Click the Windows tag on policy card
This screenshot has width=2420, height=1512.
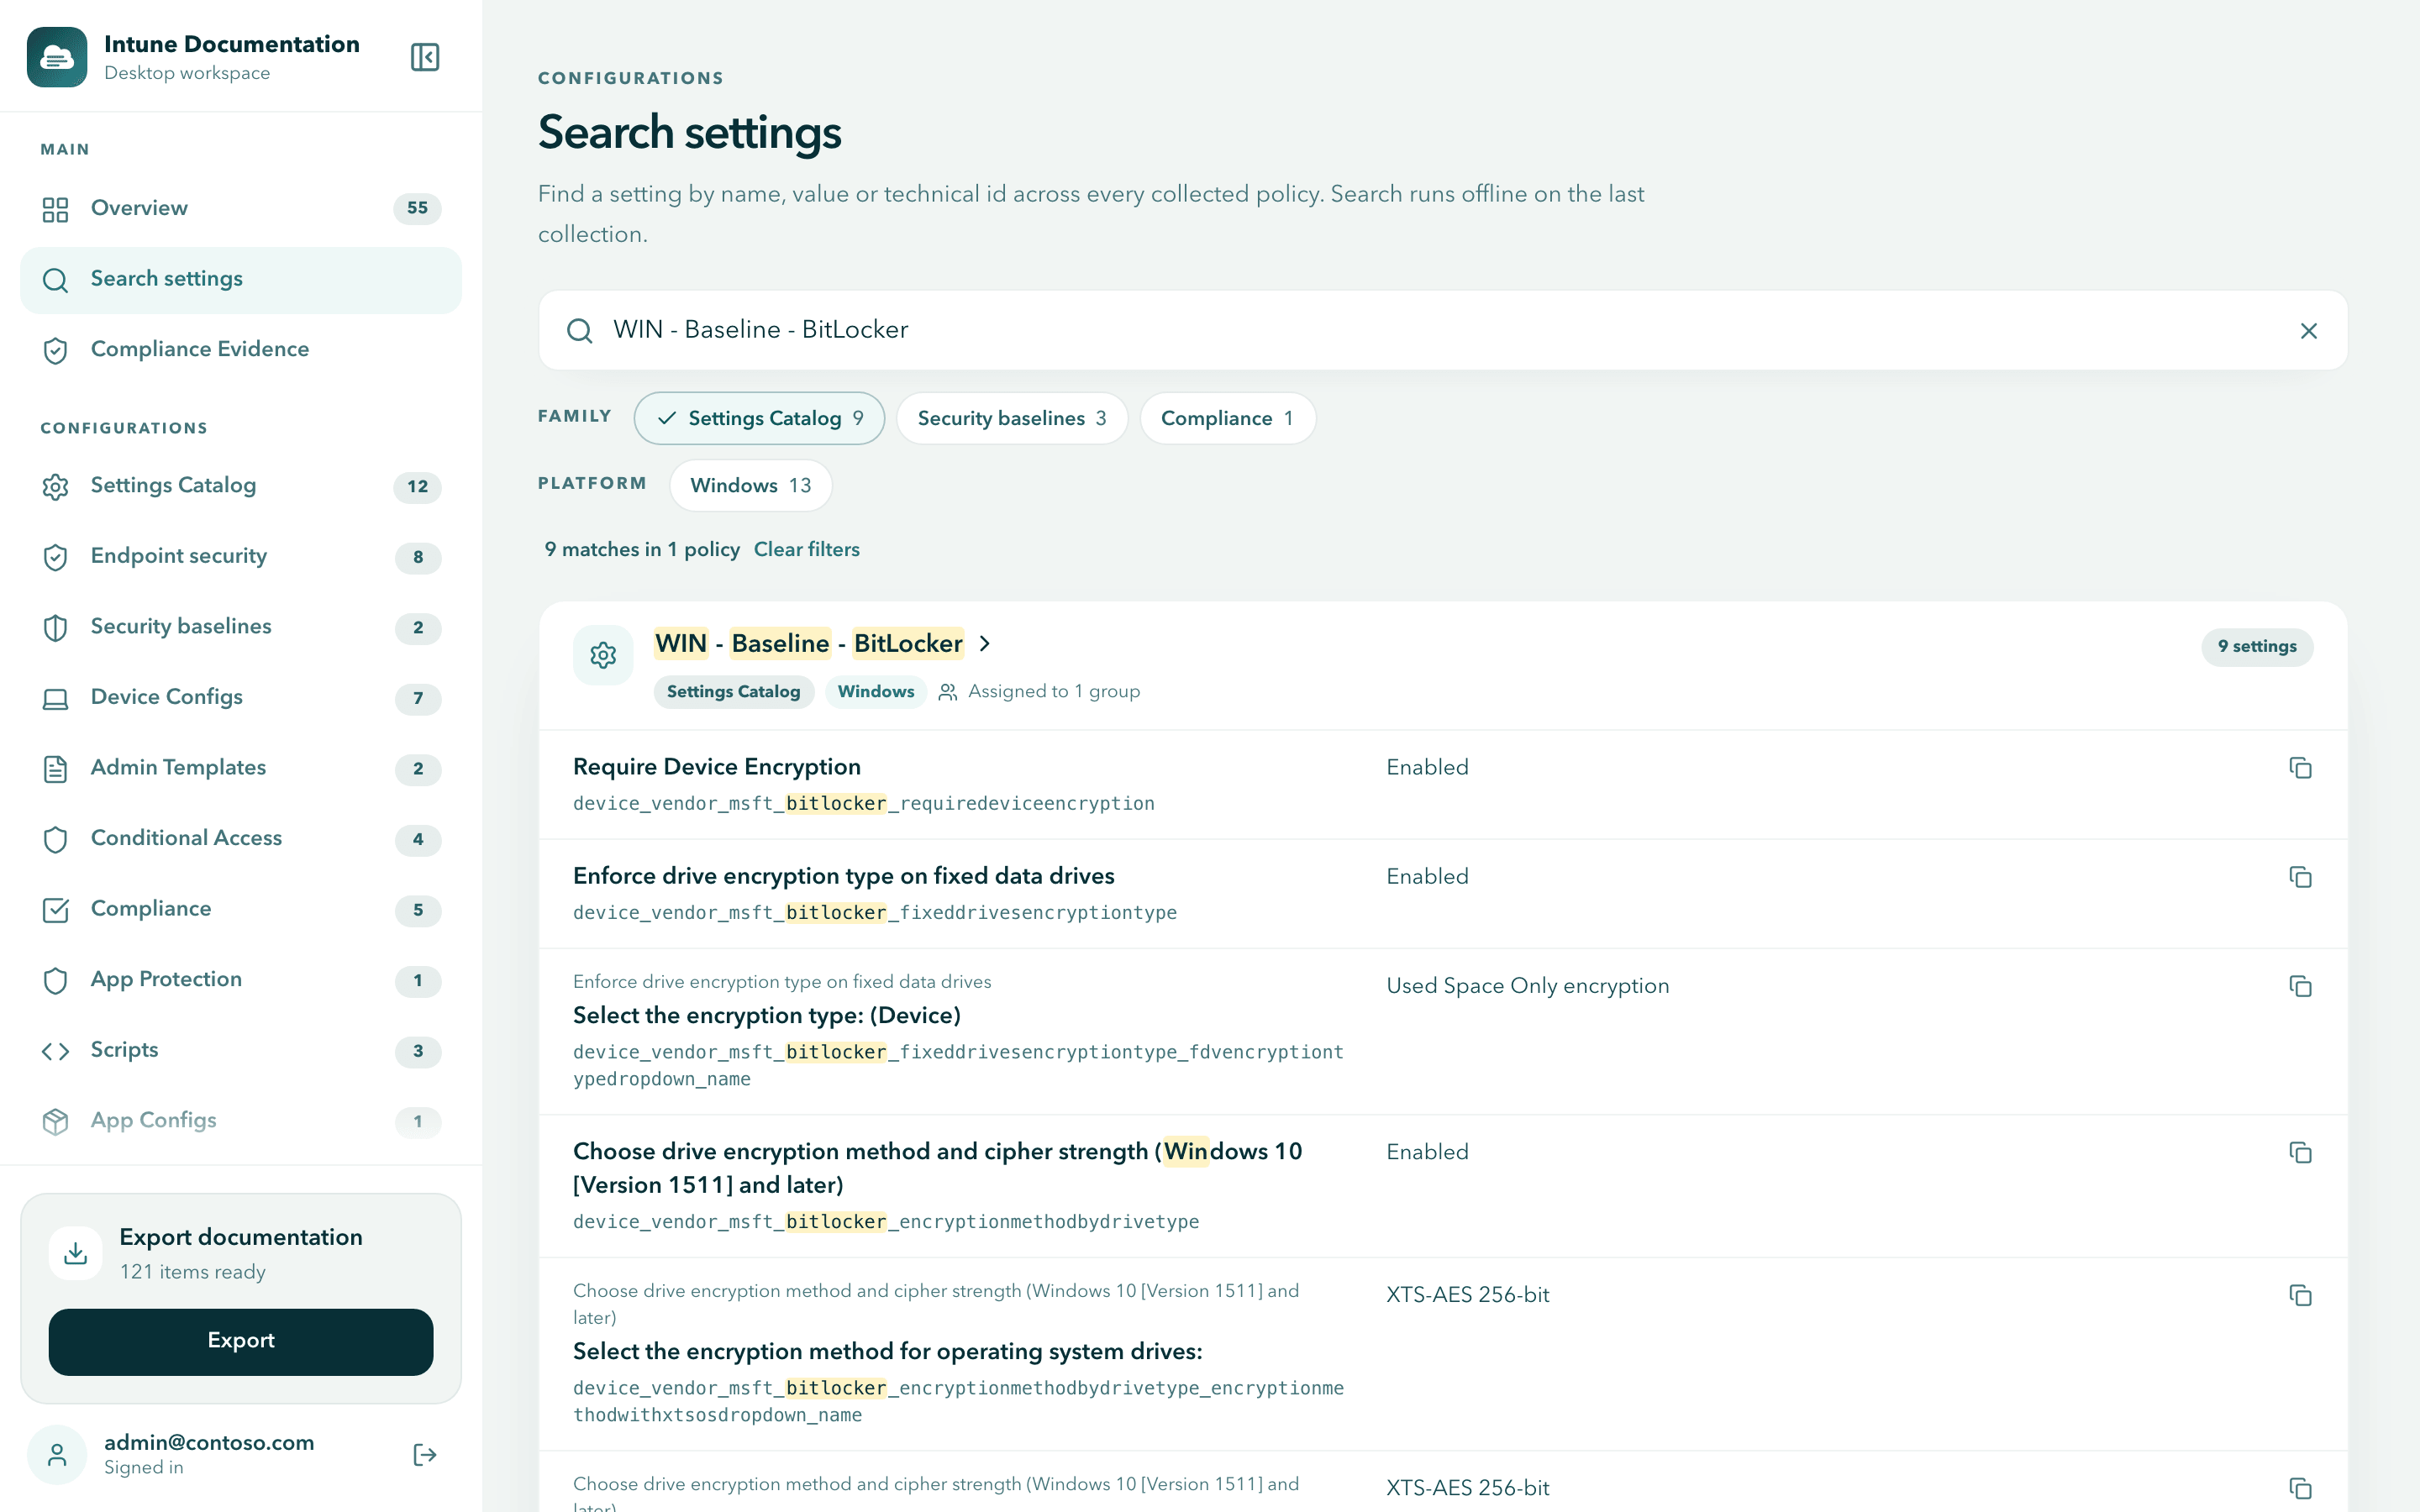[x=876, y=691]
